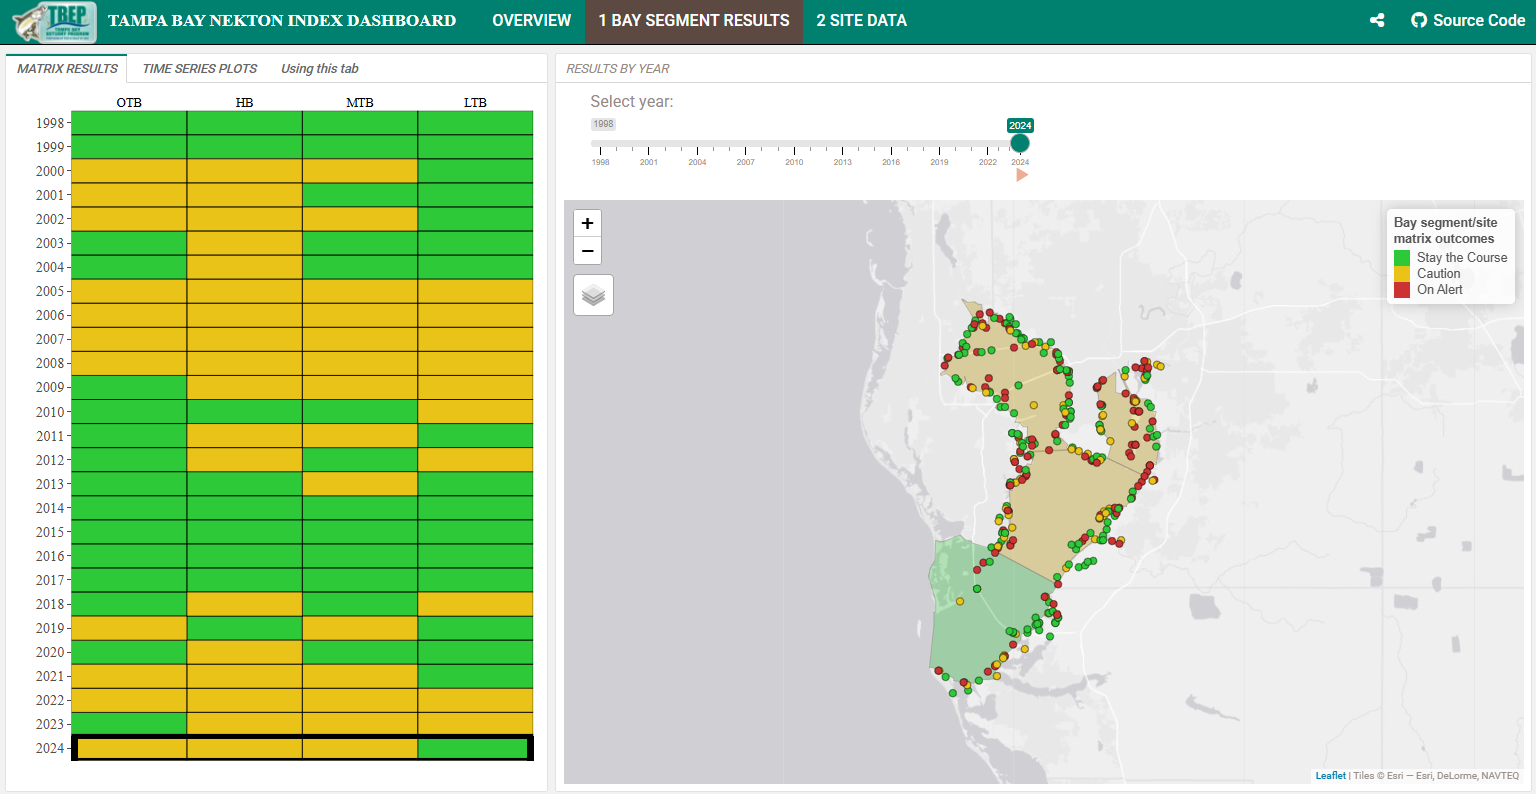Switch to Time Series Plots tab
The image size is (1536, 794).
[200, 69]
